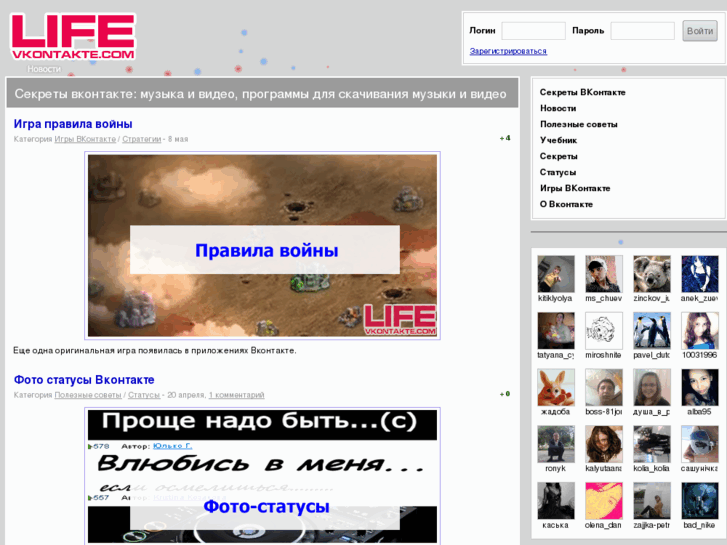This screenshot has width=727, height=545.
Task: Open pavel_dutc penguins avatar
Action: [x=652, y=331]
